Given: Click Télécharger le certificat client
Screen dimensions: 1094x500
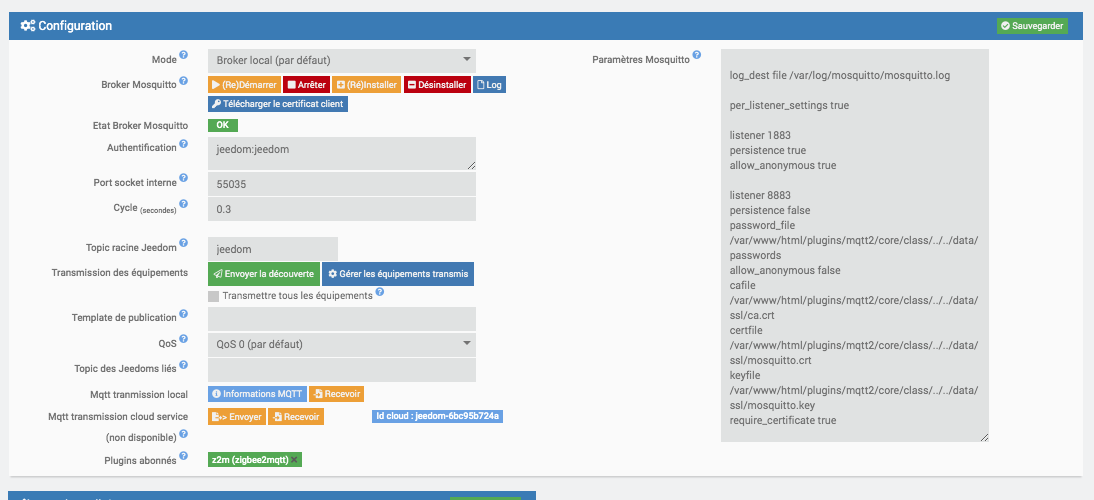Looking at the screenshot, I should (x=277, y=104).
